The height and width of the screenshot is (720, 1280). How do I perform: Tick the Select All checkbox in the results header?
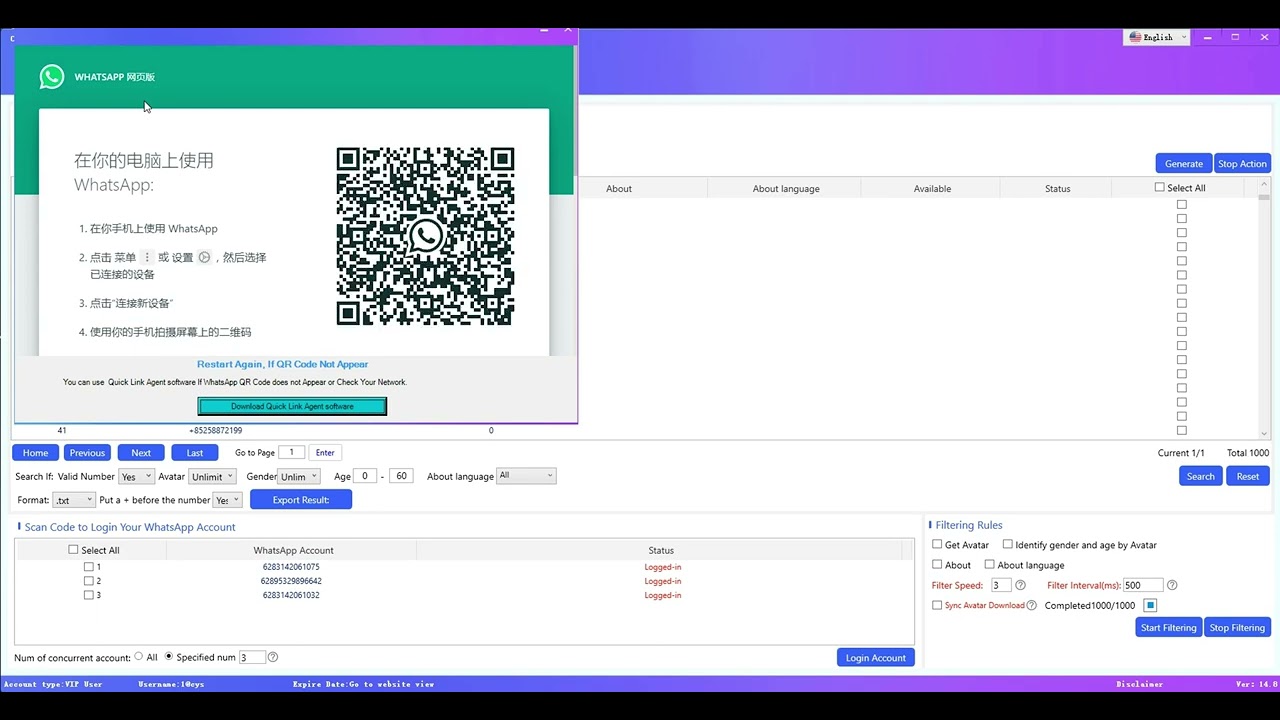click(x=1160, y=187)
